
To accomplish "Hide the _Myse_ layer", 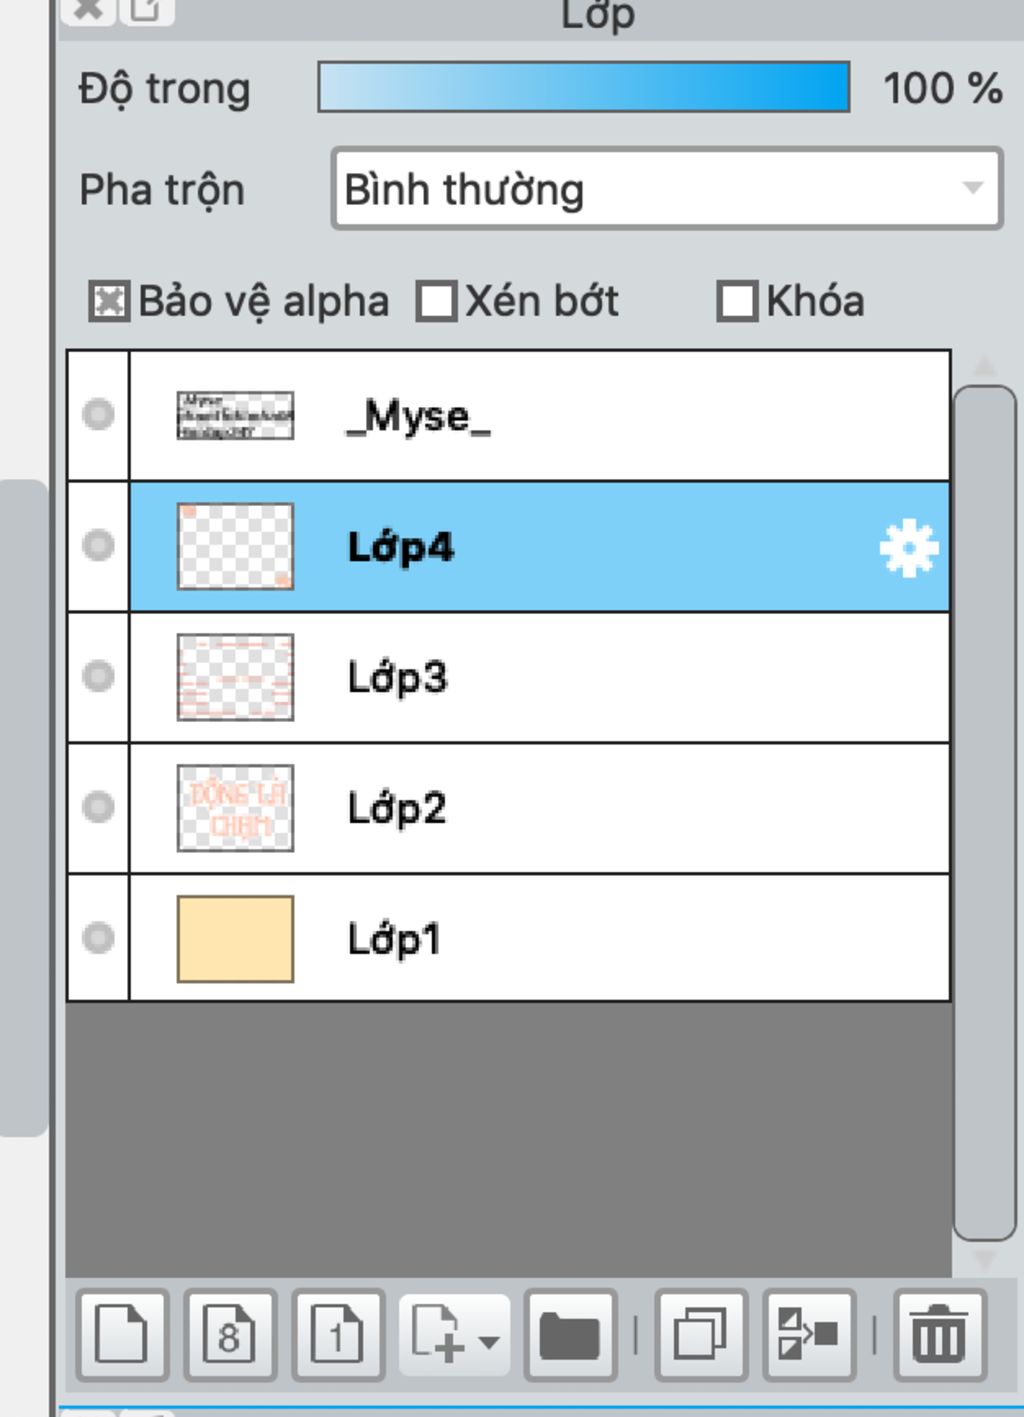I will coord(98,415).
